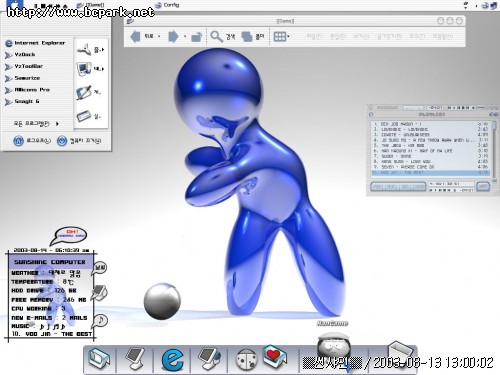Click the ladybug dice icon in dock
This screenshot has height=375, width=500.
[247, 360]
